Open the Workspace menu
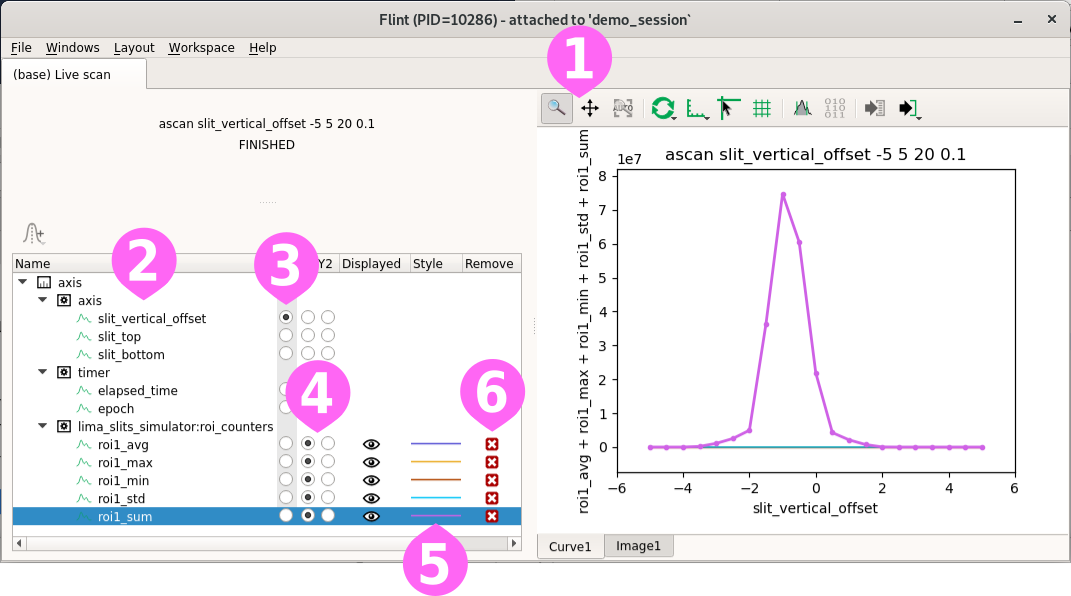Screen dimensions: 1071x596 pos(201,48)
